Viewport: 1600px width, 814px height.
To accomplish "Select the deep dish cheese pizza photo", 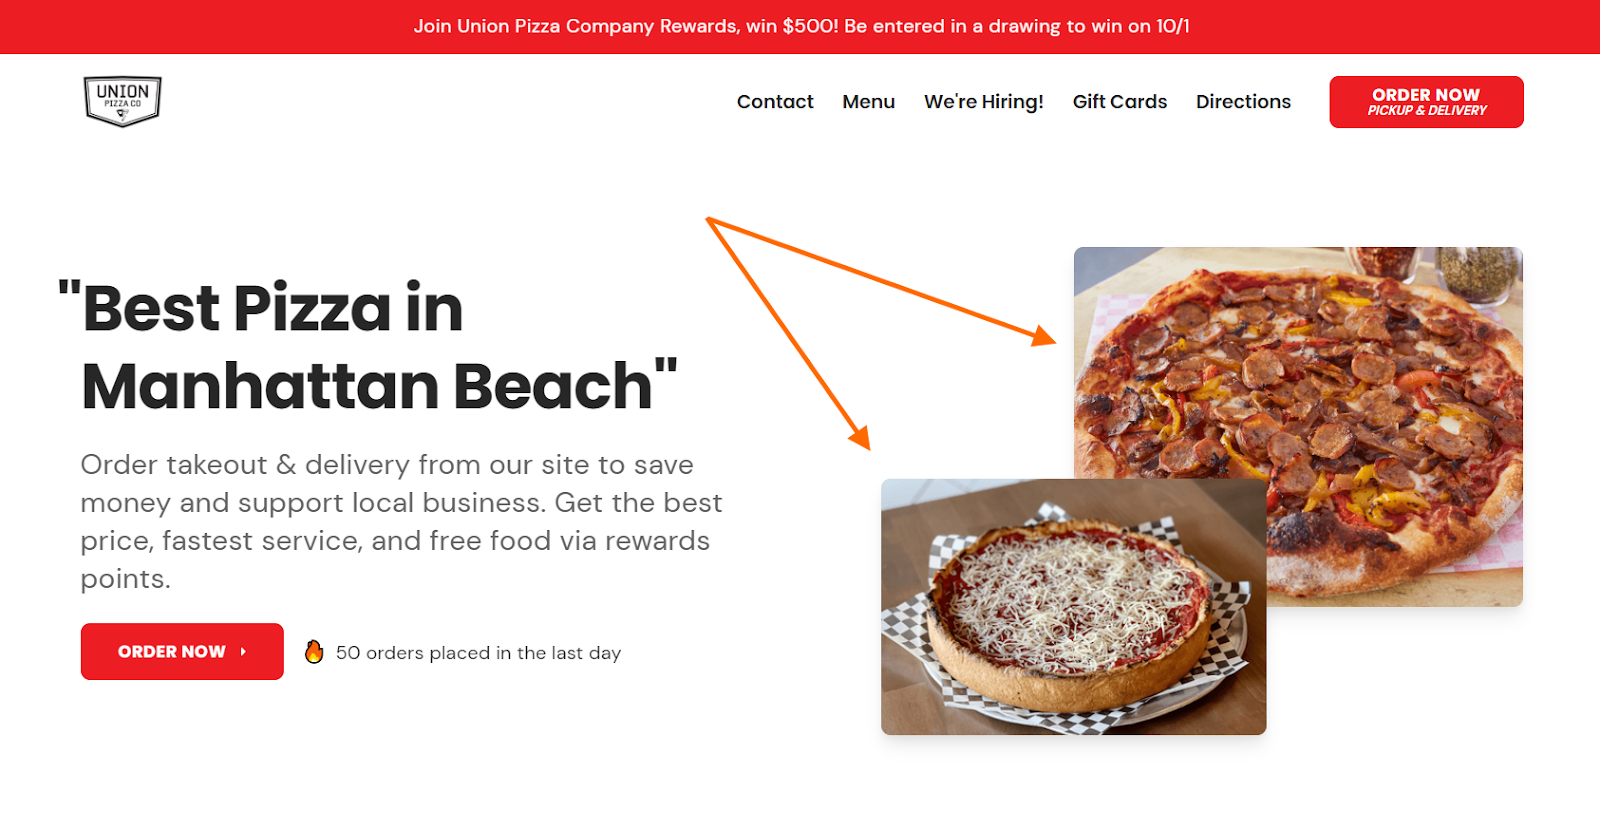I will pos(1073,607).
